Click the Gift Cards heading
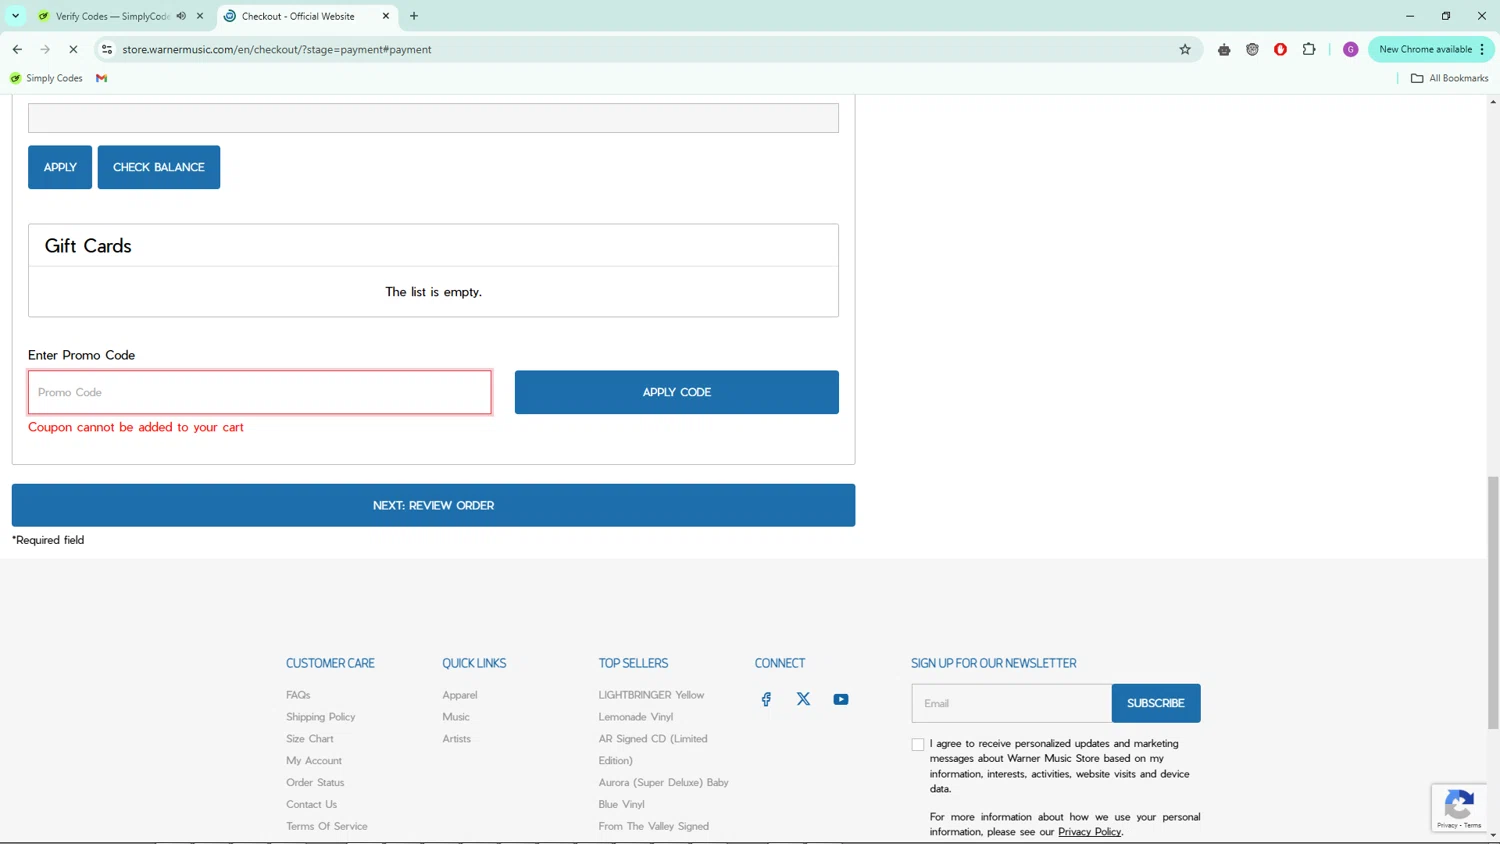This screenshot has height=844, width=1500. click(88, 246)
